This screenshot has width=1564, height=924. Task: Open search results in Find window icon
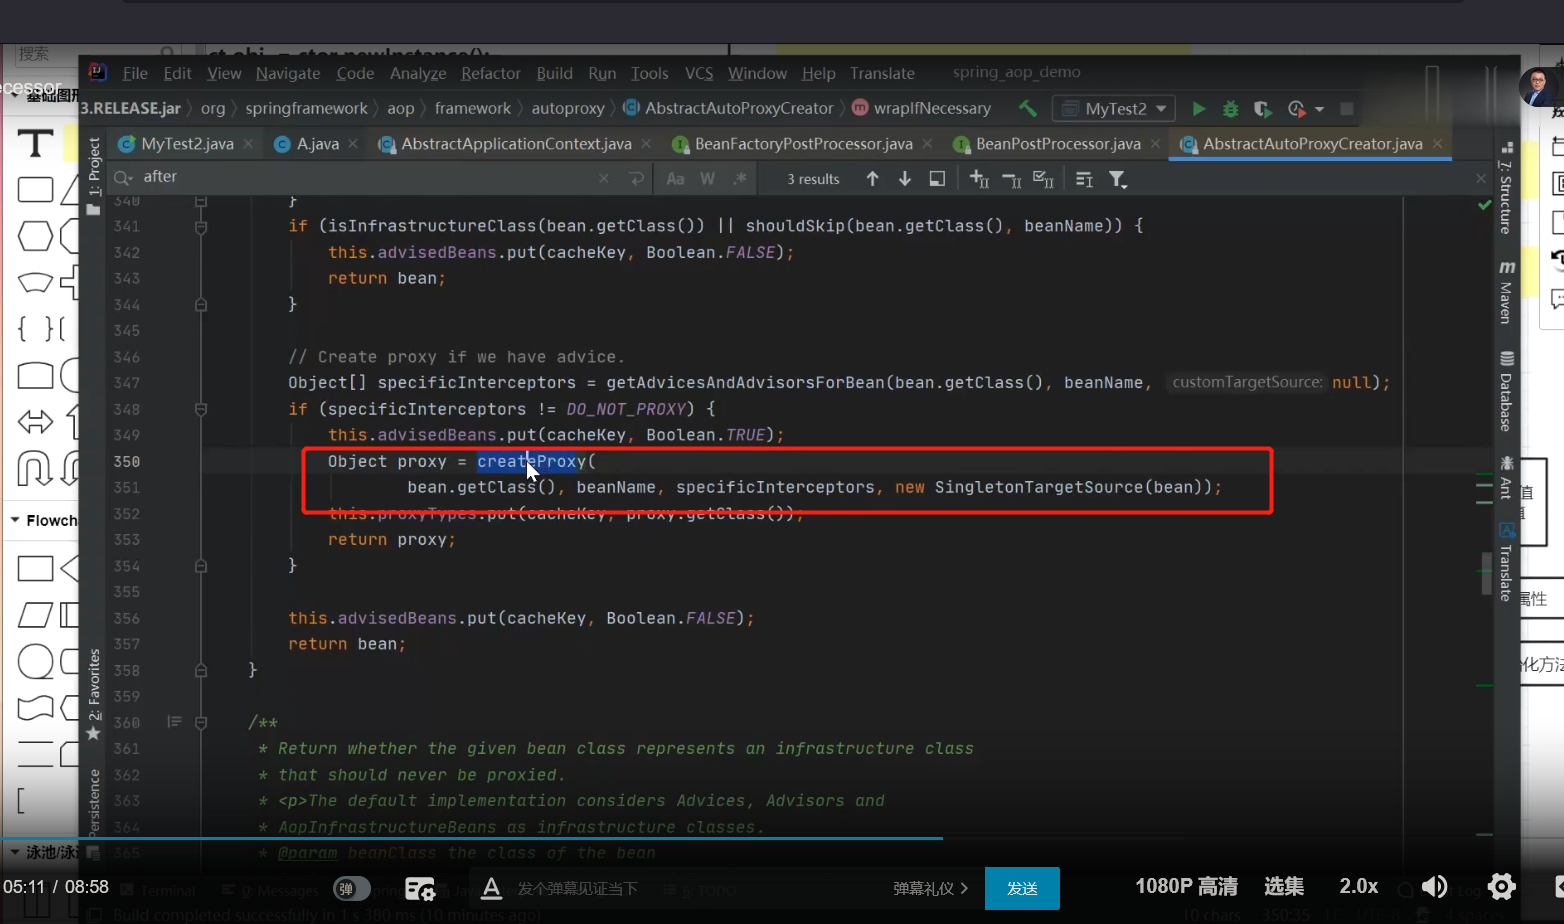[x=937, y=179]
